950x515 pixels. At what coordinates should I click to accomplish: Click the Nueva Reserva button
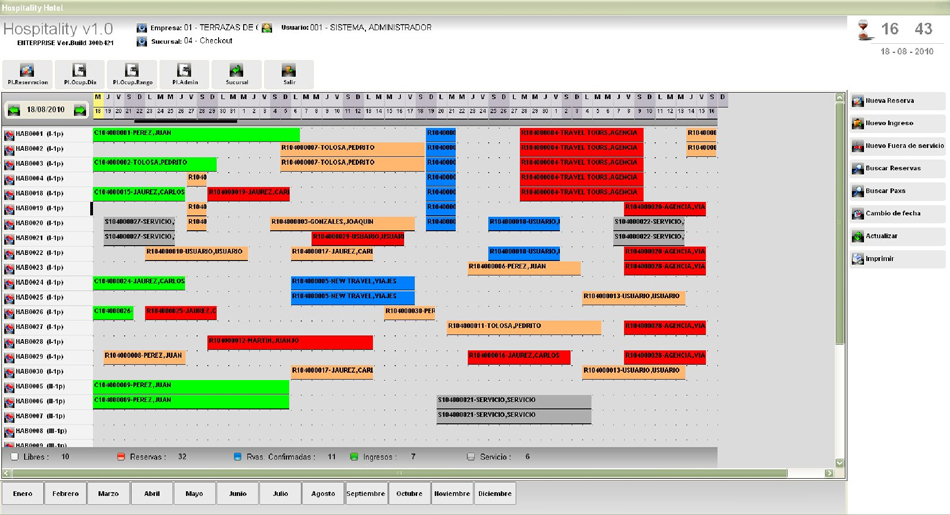pyautogui.click(x=897, y=101)
